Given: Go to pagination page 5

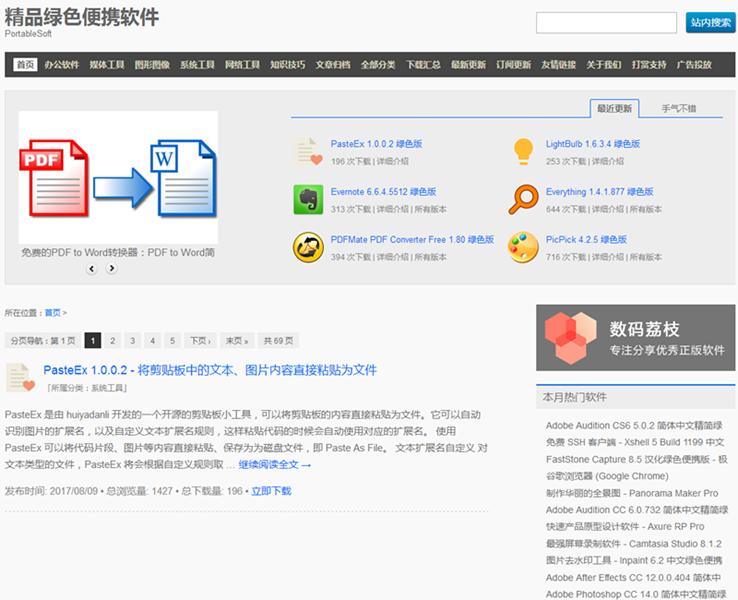Looking at the screenshot, I should (x=172, y=341).
